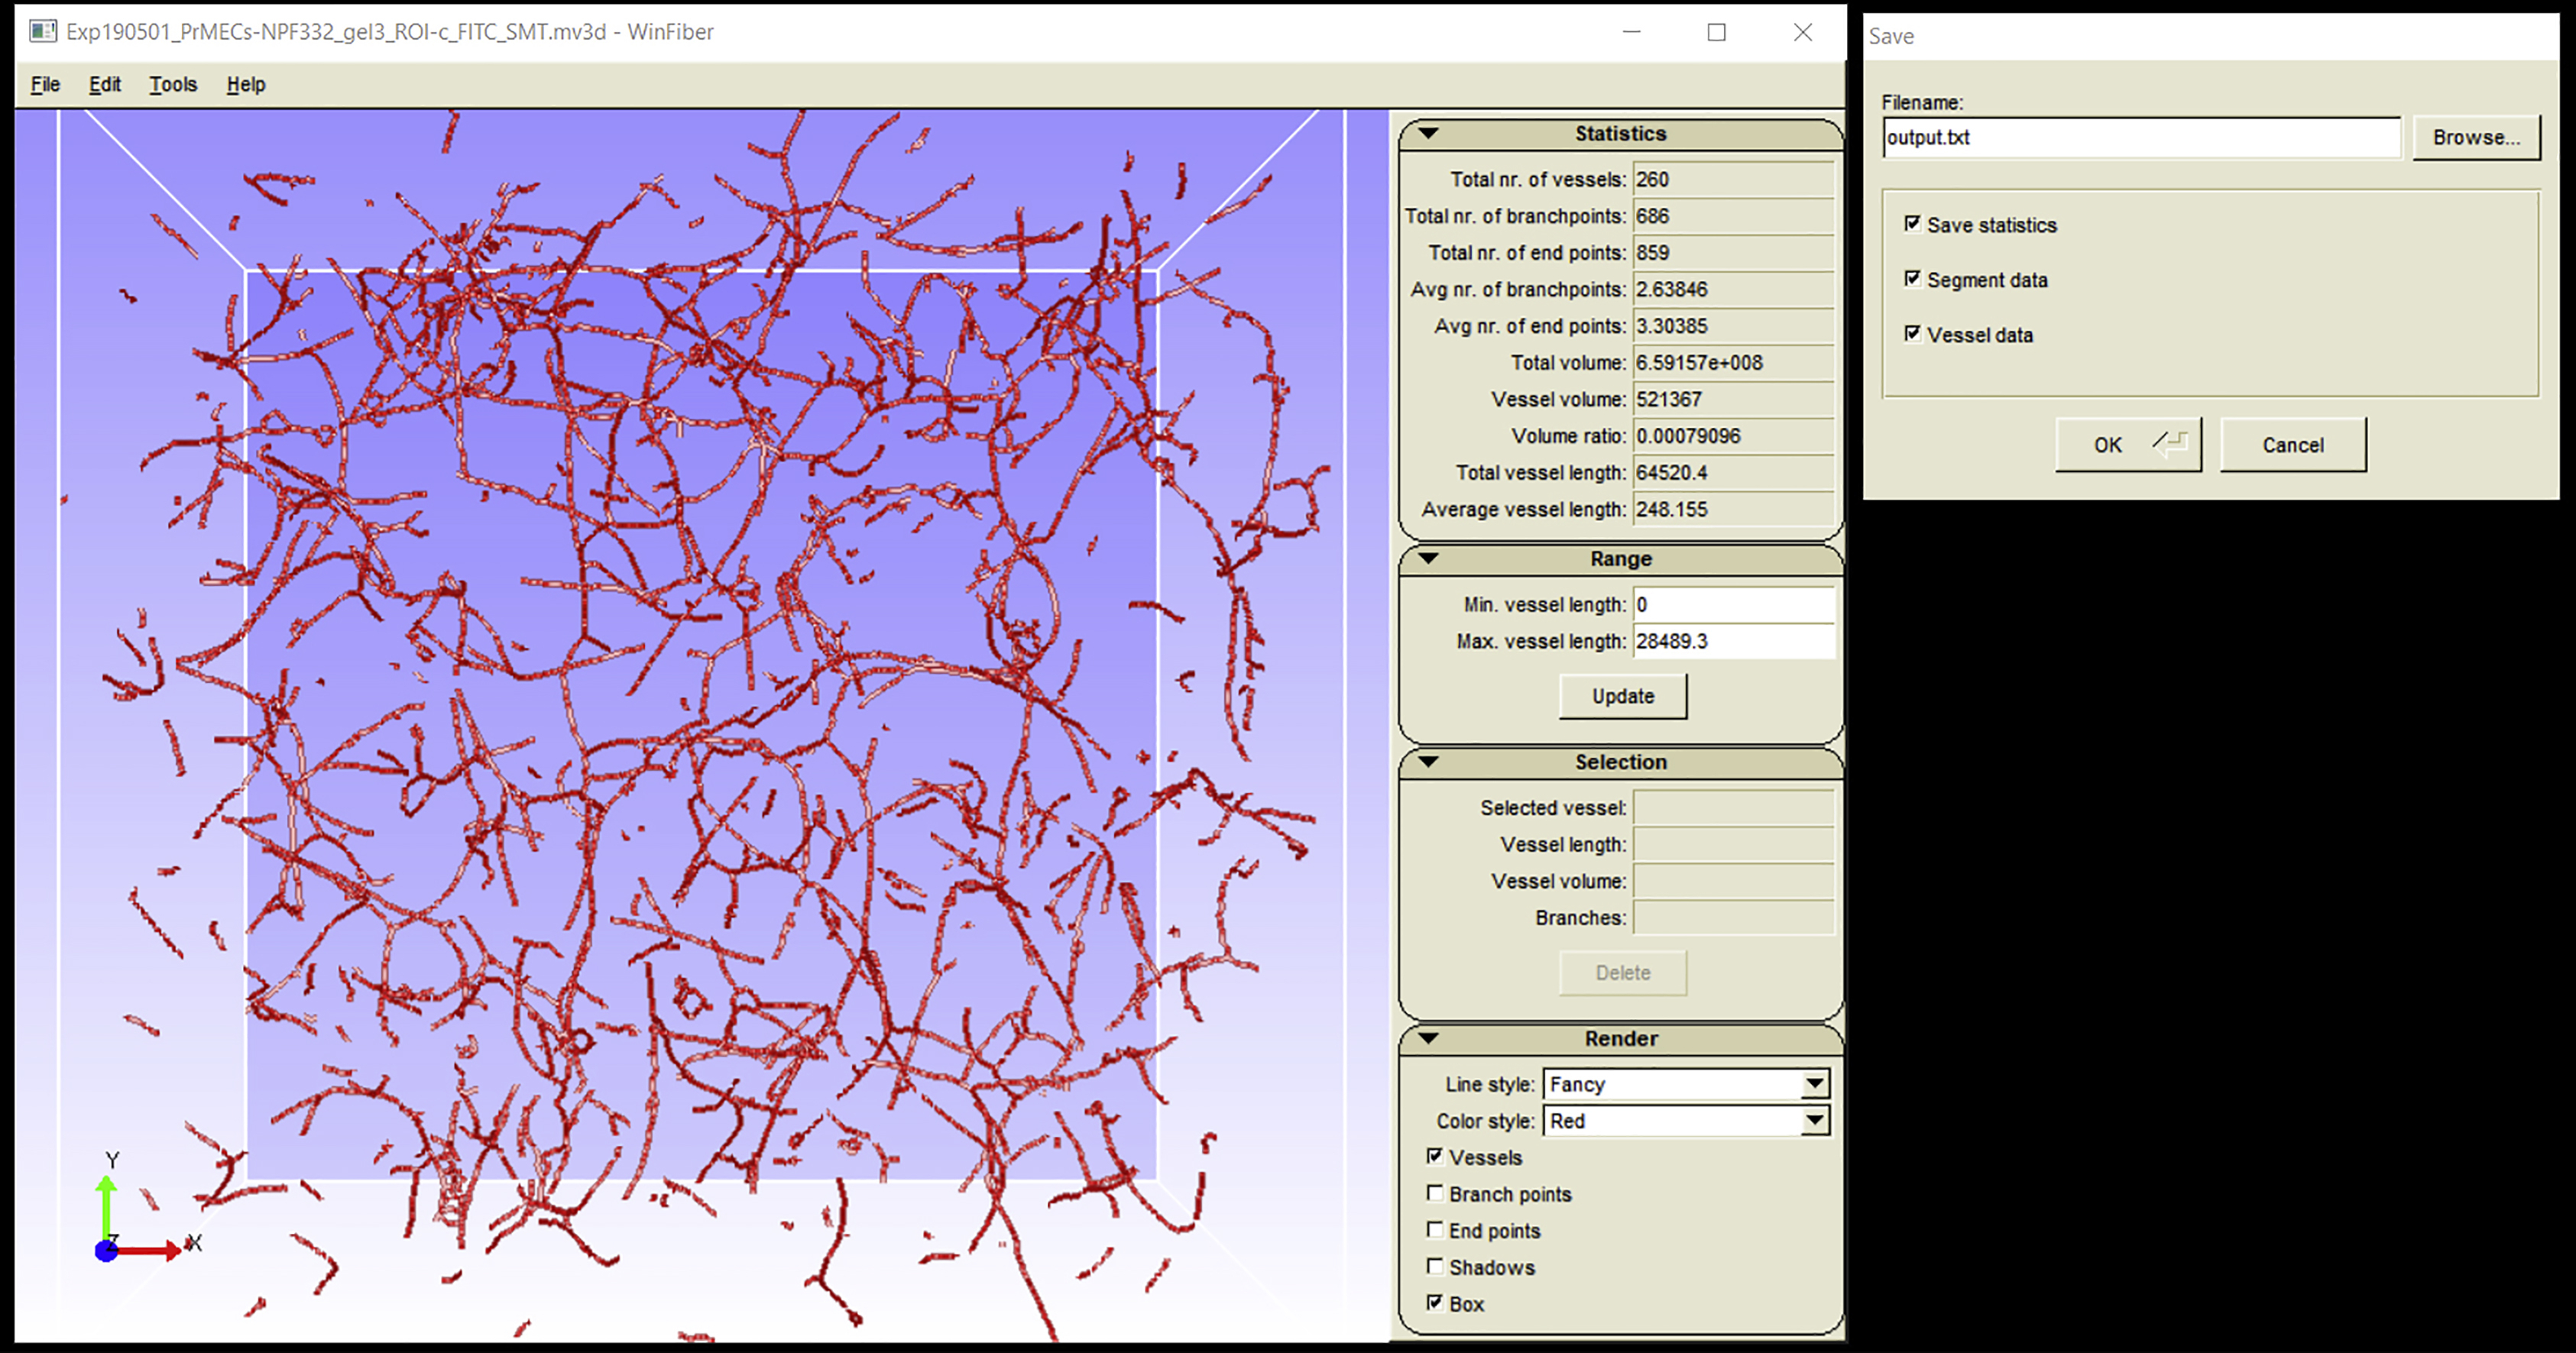Click the Browse... button
This screenshot has width=2576, height=1353.
[x=2476, y=138]
